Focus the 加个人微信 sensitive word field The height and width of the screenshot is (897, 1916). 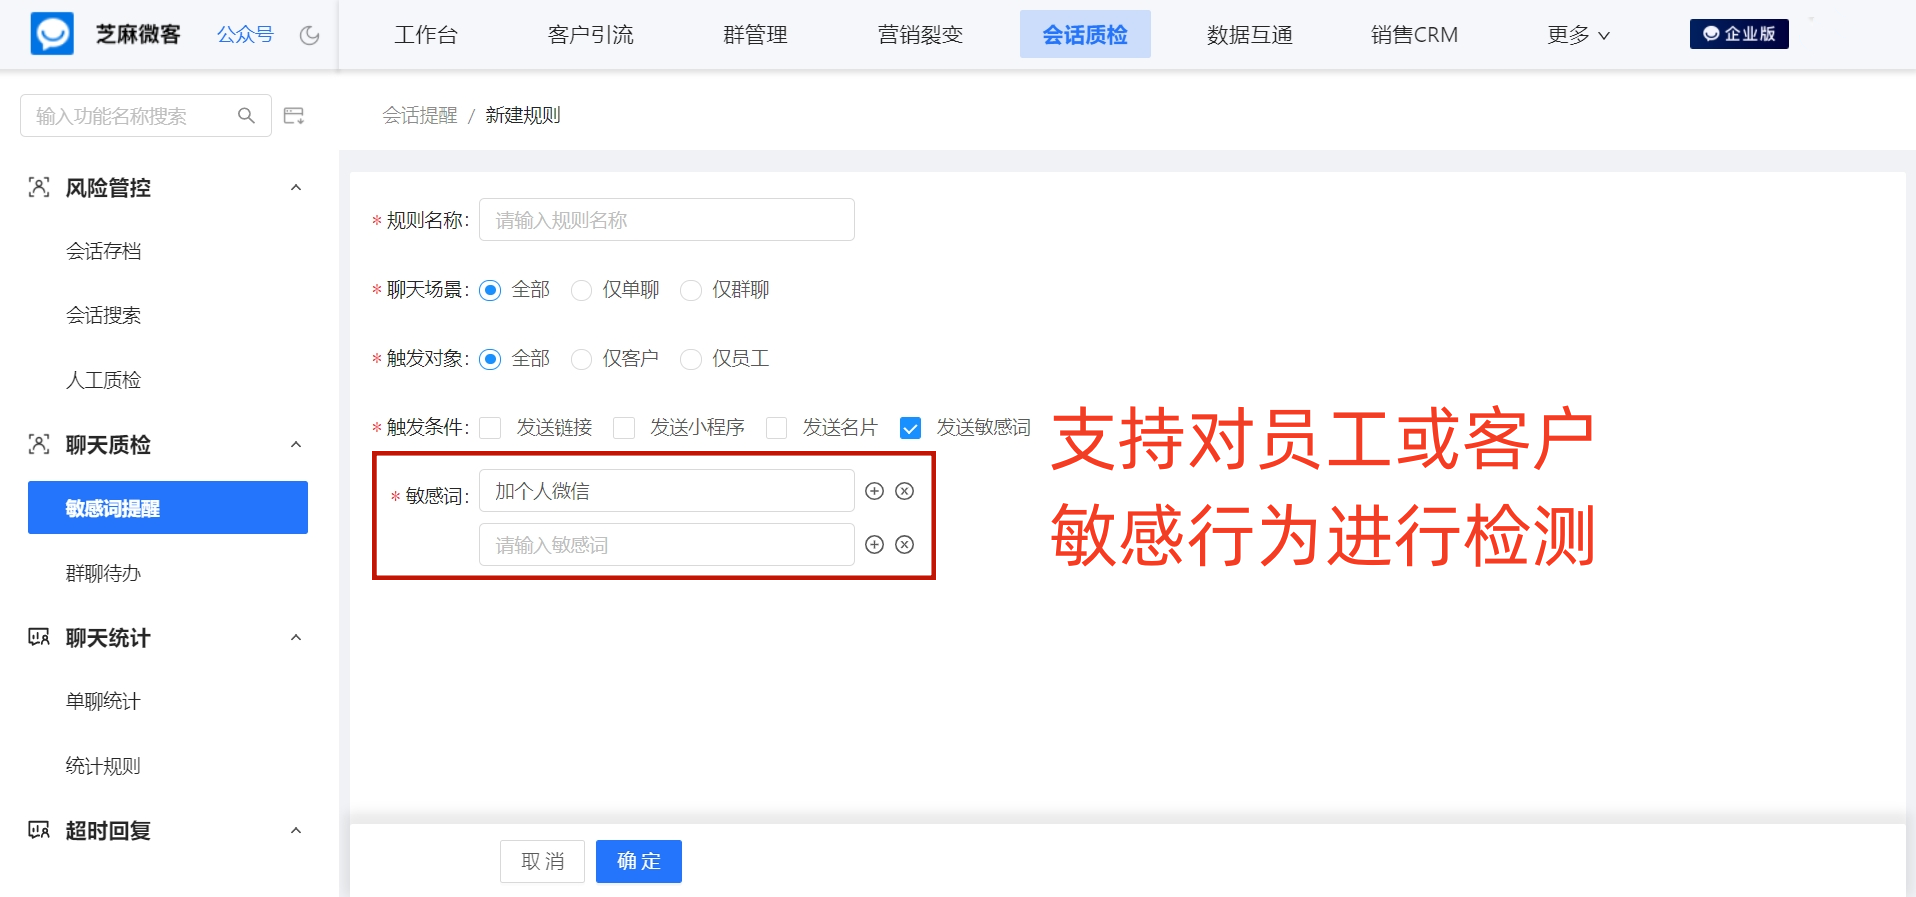click(667, 491)
